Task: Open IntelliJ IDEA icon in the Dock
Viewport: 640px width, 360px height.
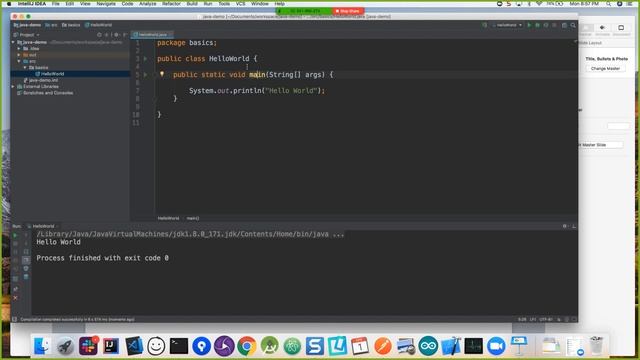Action: pyautogui.click(x=111, y=346)
